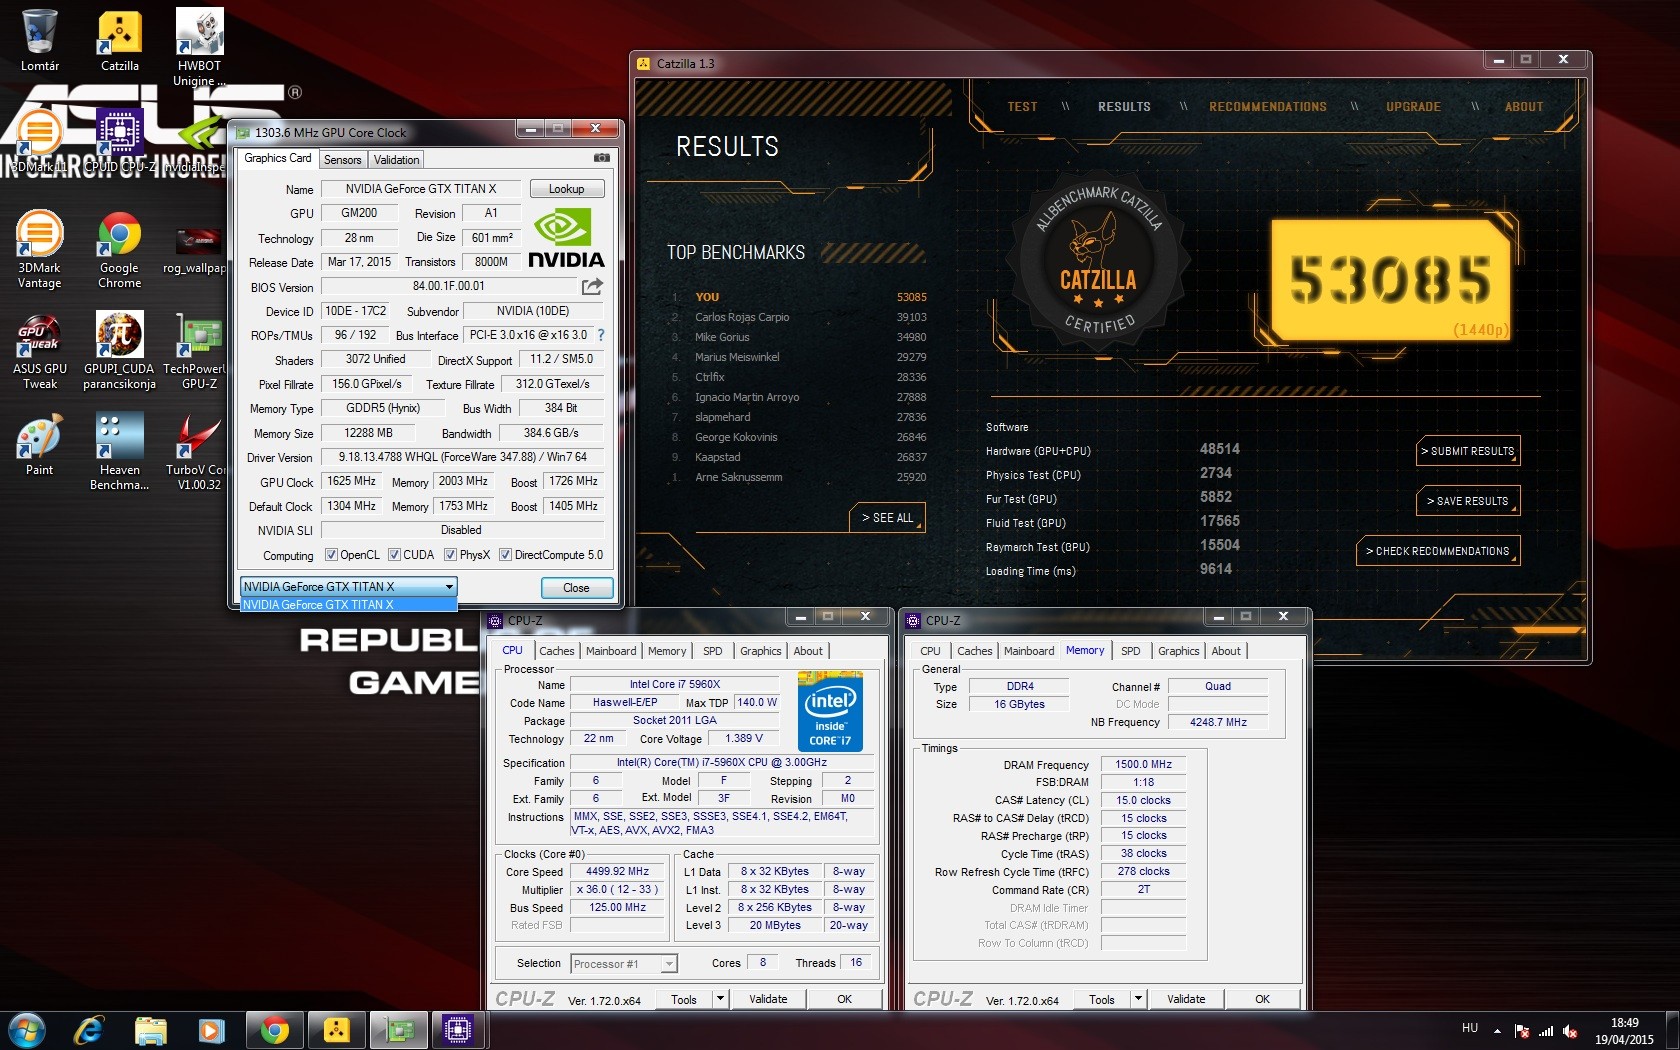
Task: Open SPD tab in right CPU-Z window
Action: (x=1131, y=651)
